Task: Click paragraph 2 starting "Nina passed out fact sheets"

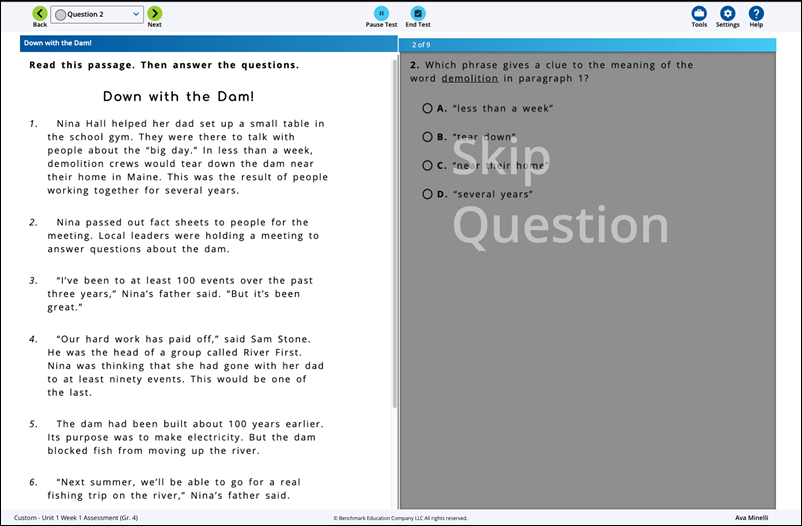Action: tap(183, 235)
